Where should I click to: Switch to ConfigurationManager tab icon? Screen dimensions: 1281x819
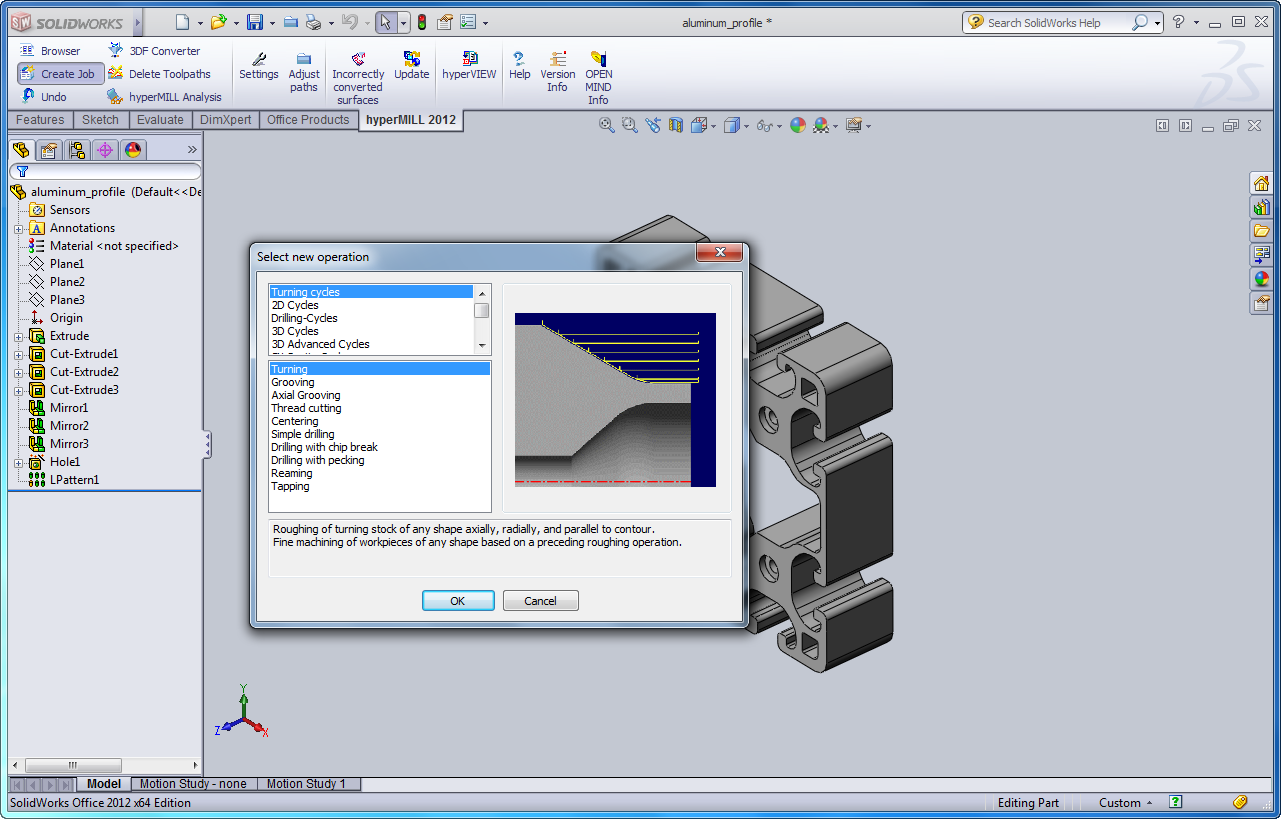coord(77,150)
